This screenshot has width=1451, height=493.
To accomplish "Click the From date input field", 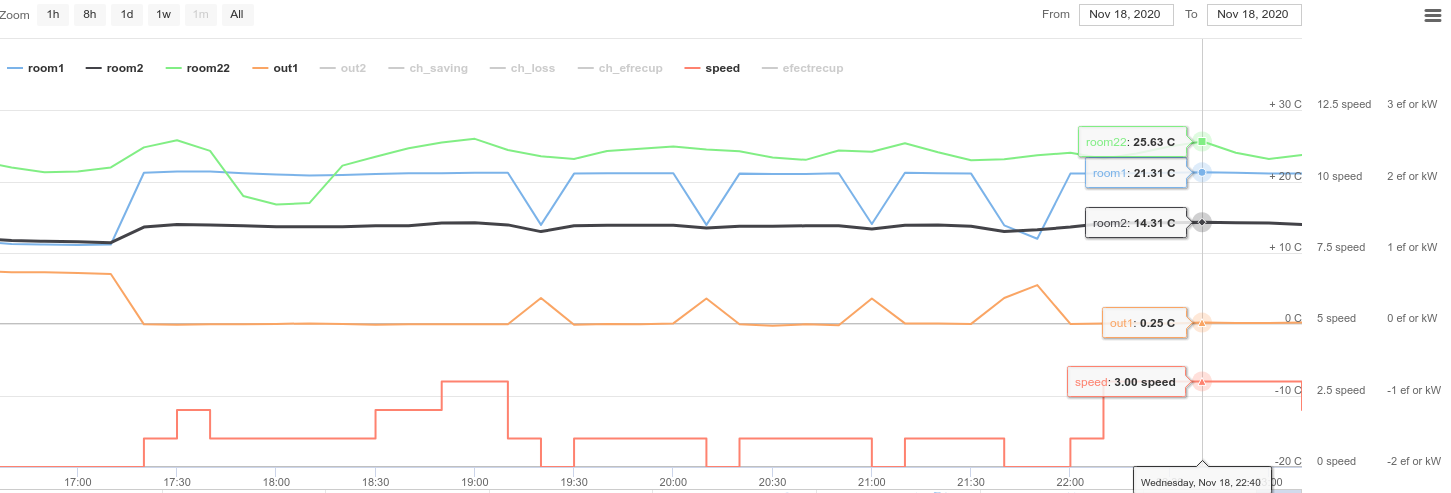I will [1125, 15].
